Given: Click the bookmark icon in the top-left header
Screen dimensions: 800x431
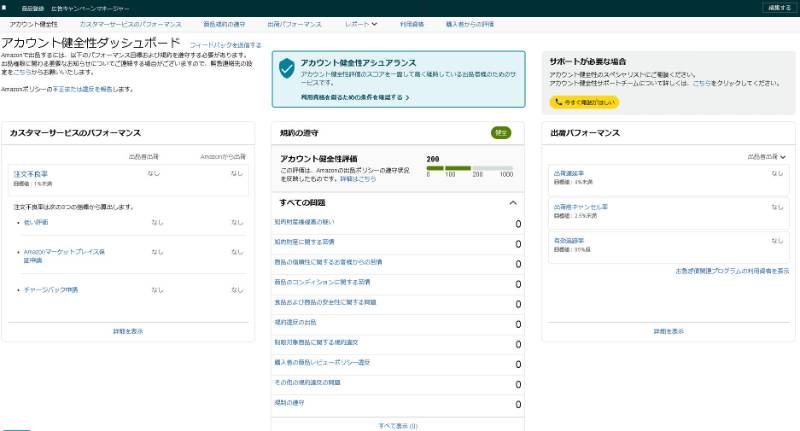Looking at the screenshot, I should pos(4,8).
